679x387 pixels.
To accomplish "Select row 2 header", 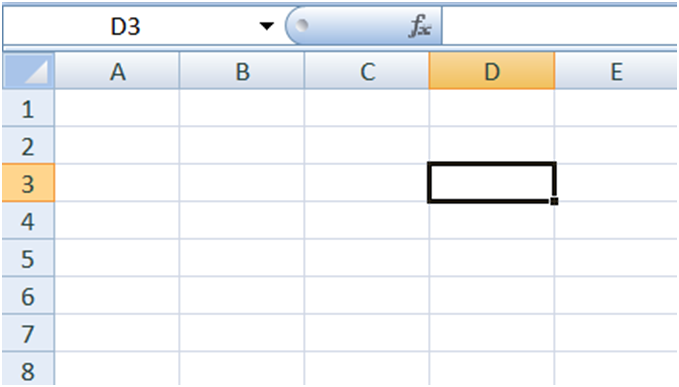I will point(29,145).
